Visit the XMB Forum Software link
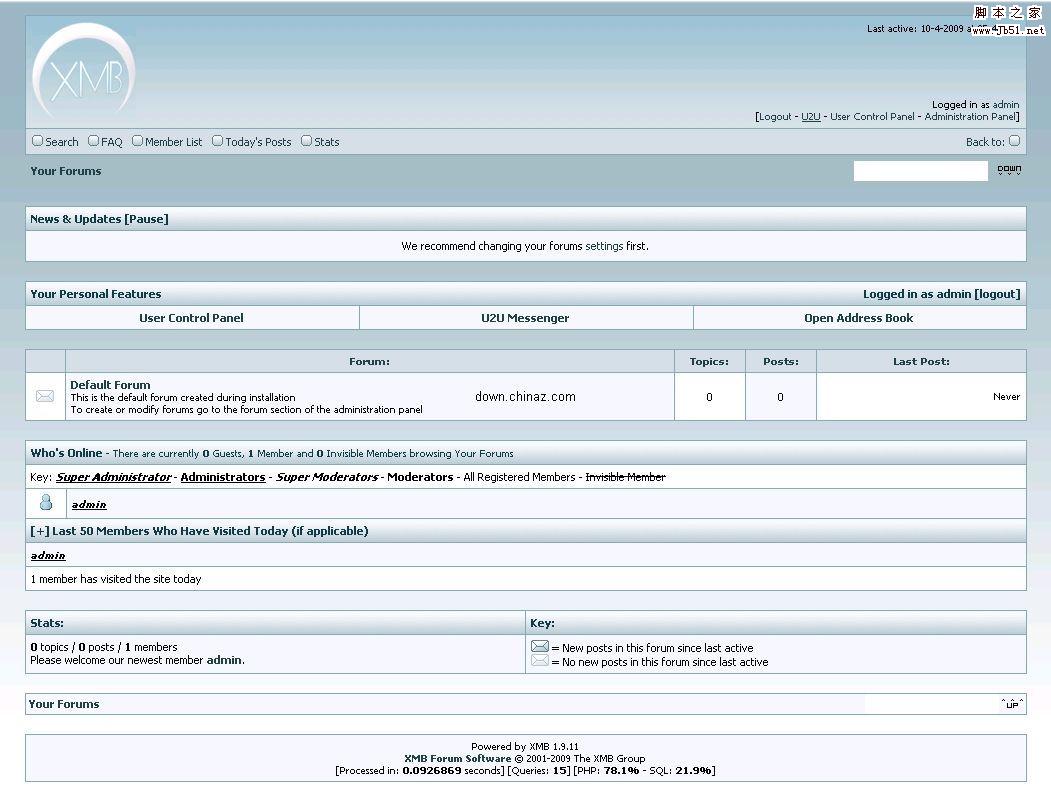 tap(457, 758)
